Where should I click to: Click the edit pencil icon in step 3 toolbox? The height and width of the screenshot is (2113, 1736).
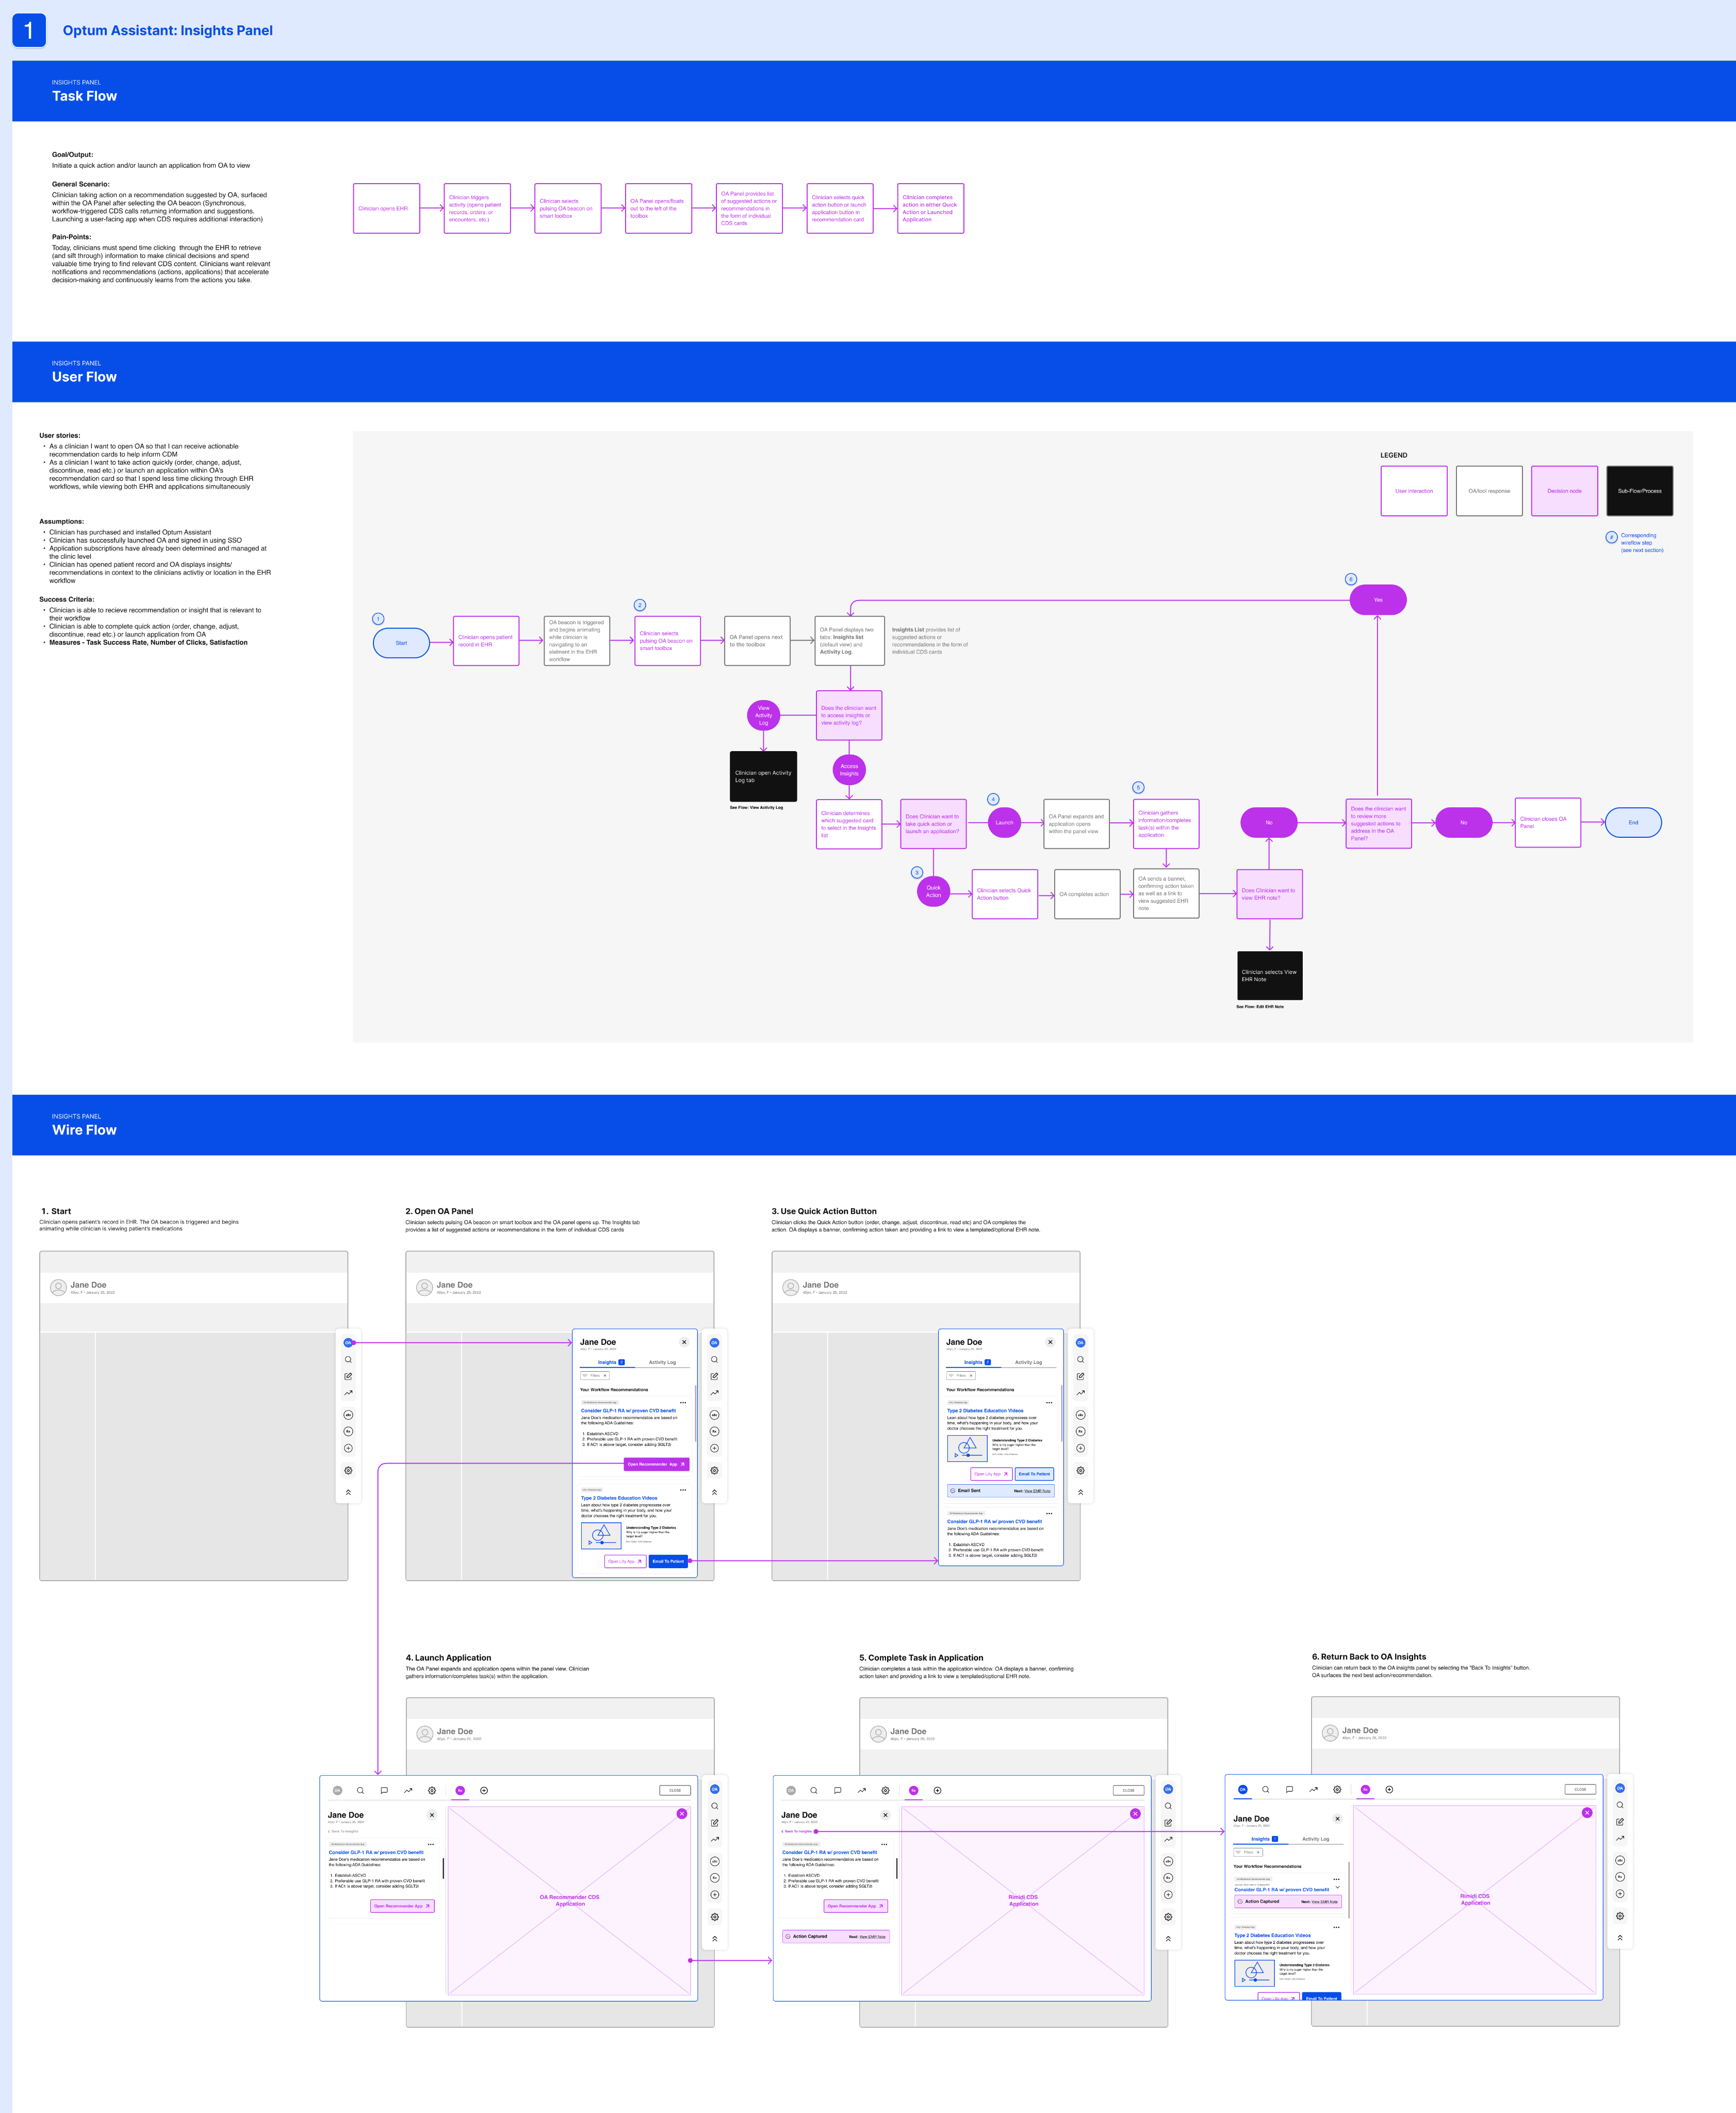tap(1080, 1376)
